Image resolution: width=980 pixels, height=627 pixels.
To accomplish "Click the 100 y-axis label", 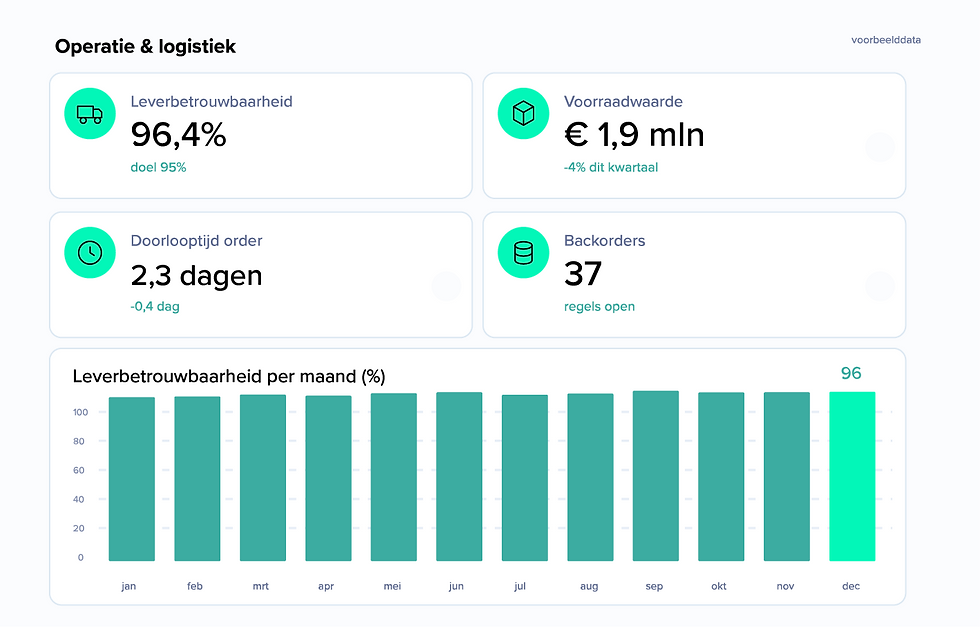I will (81, 412).
